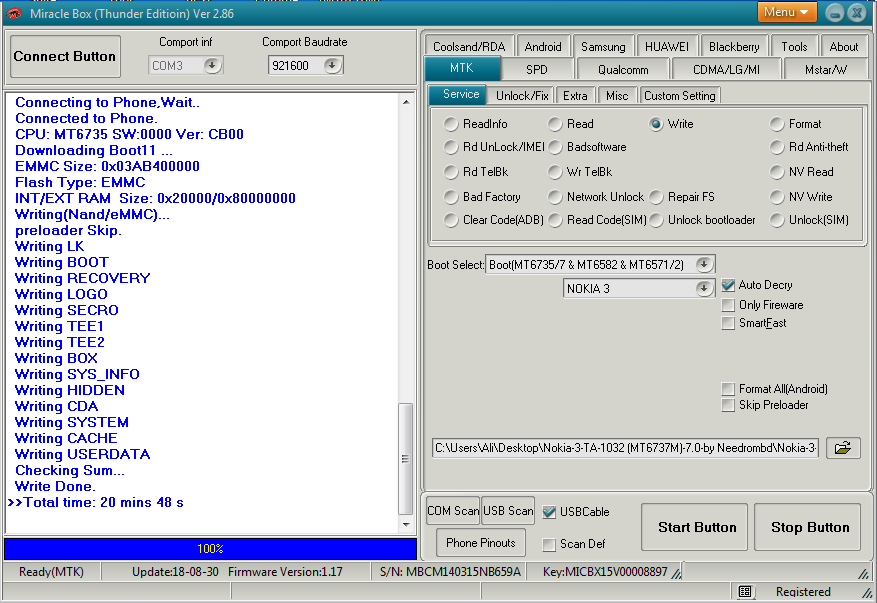Click the log scrollbar up arrow
This screenshot has height=603, width=877.
point(406,102)
